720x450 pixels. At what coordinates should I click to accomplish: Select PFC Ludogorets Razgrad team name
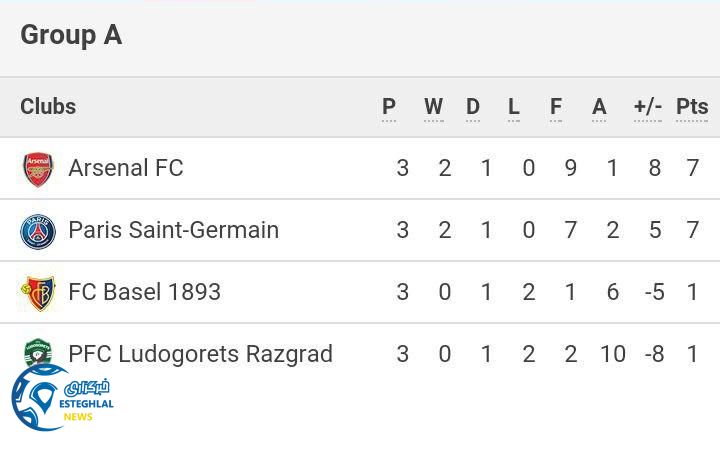200,354
